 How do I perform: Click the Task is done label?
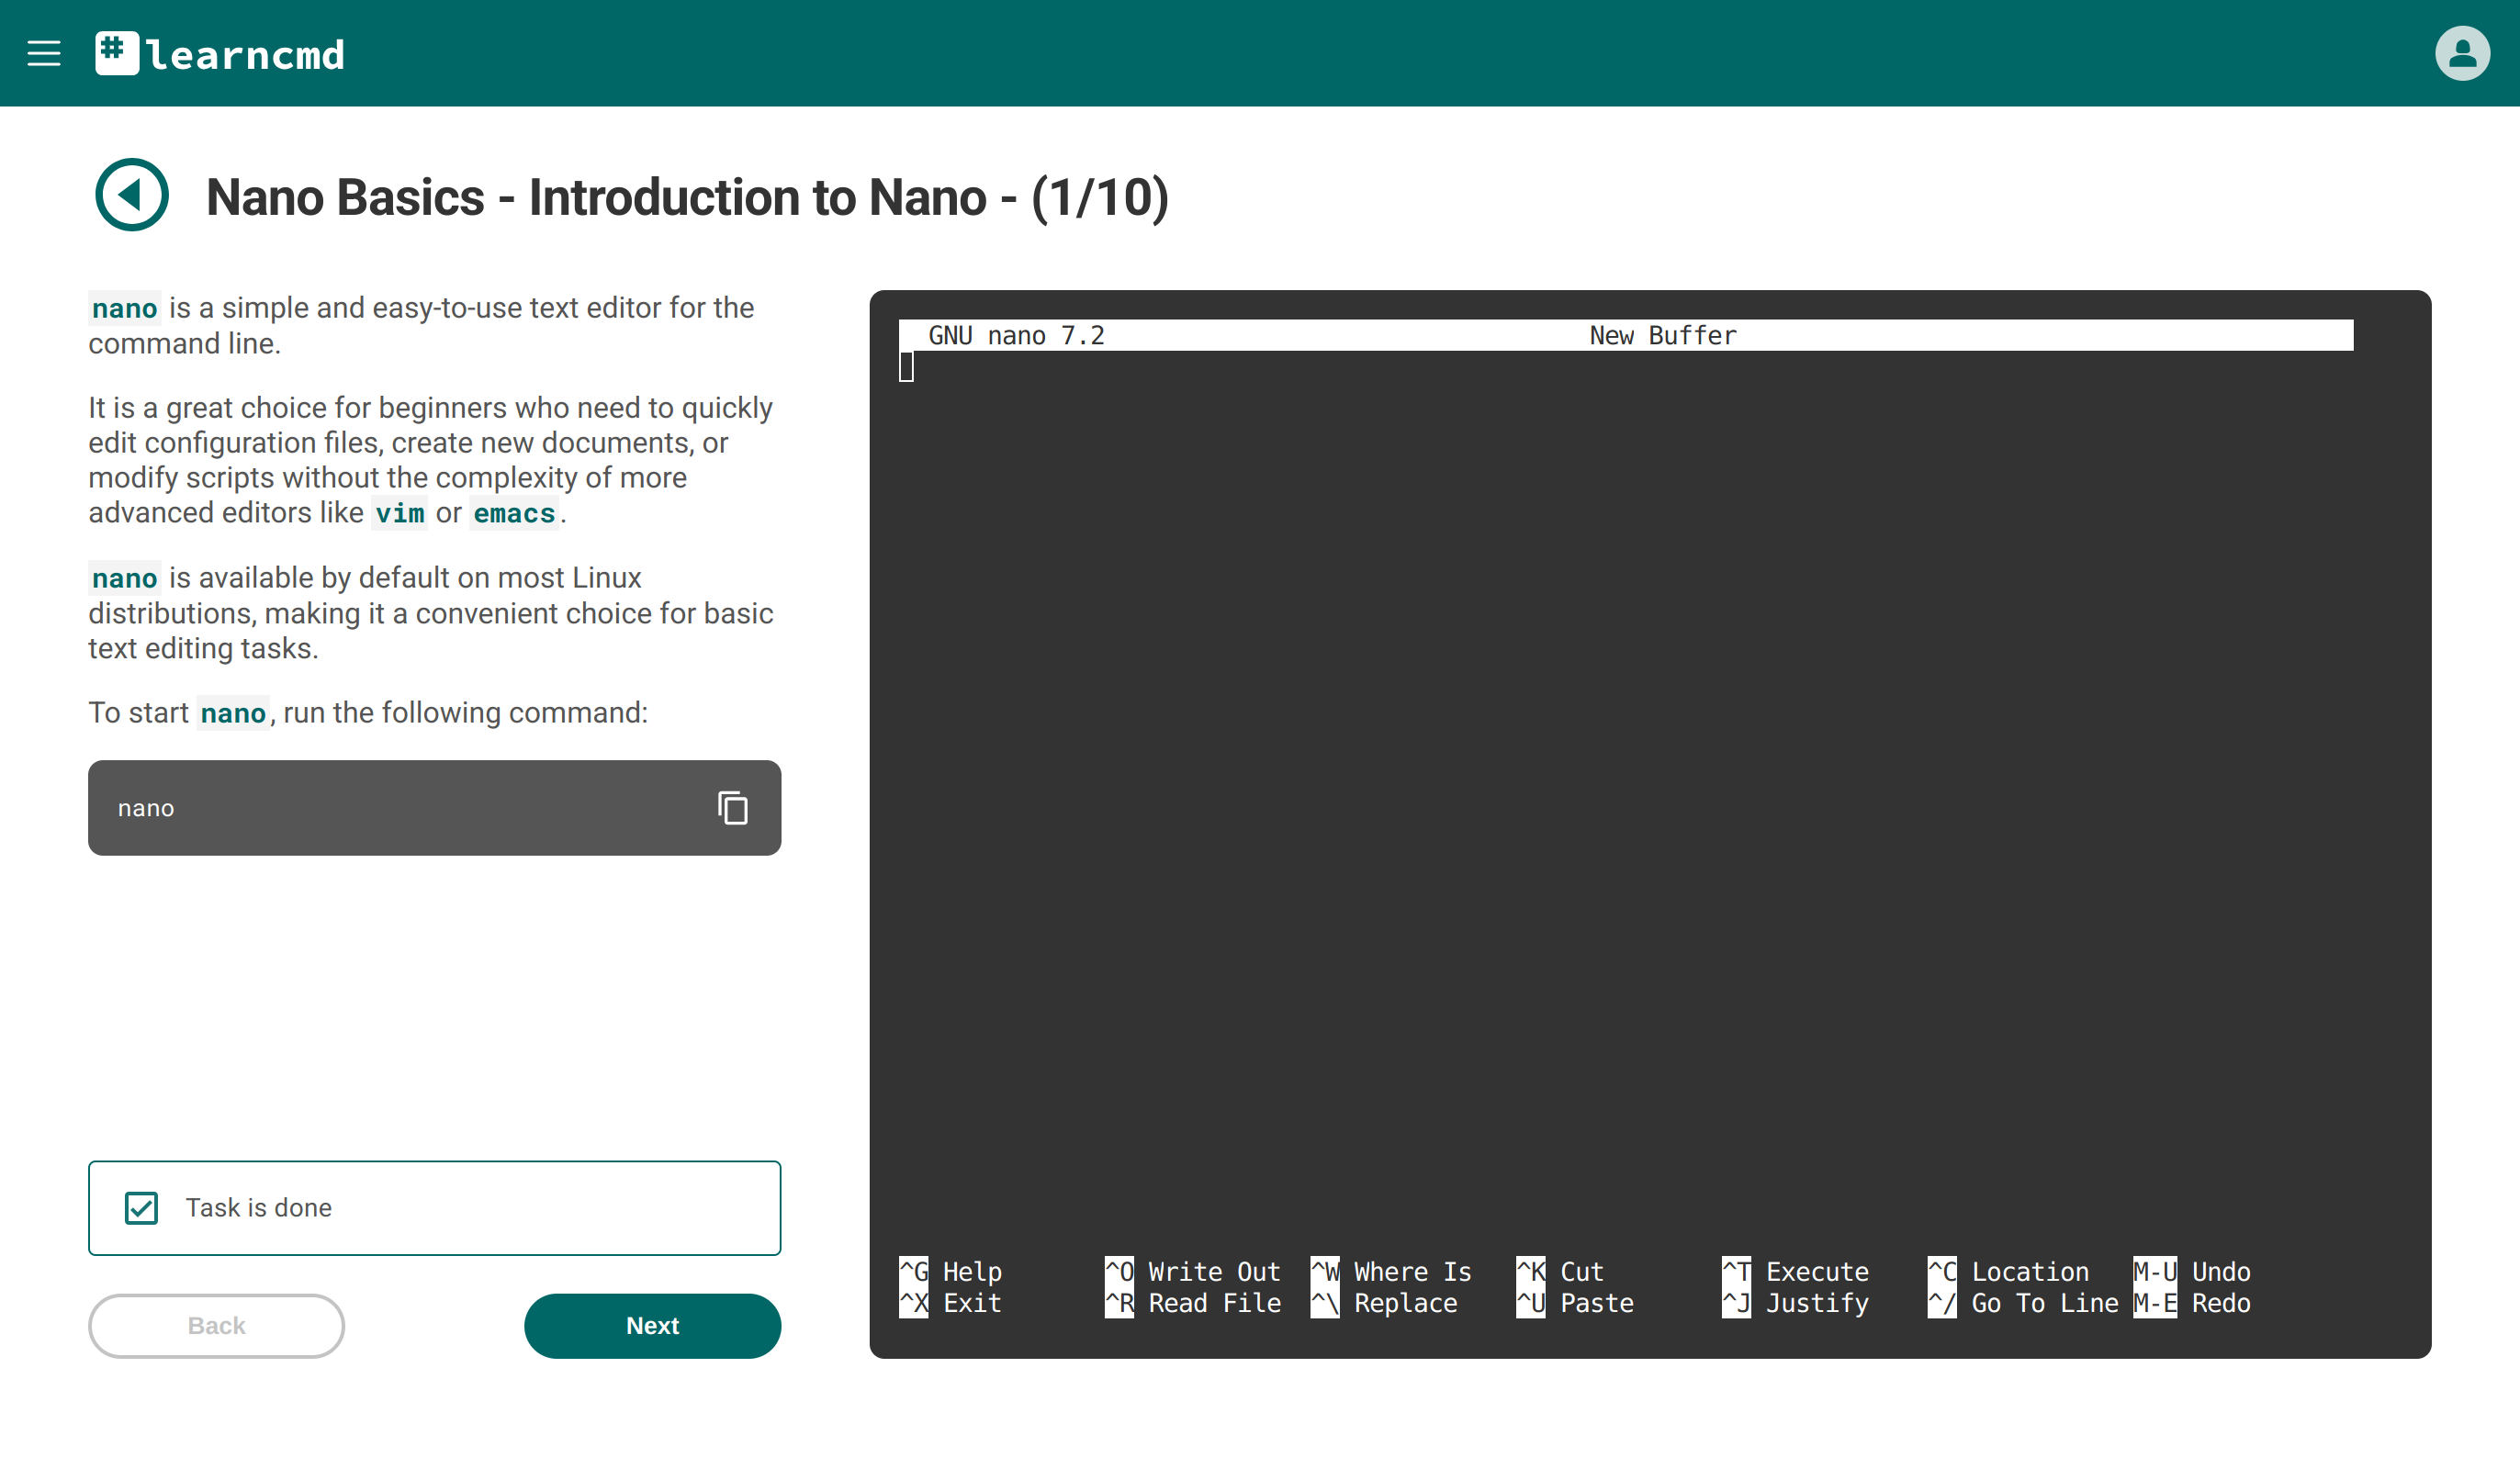pyautogui.click(x=258, y=1207)
